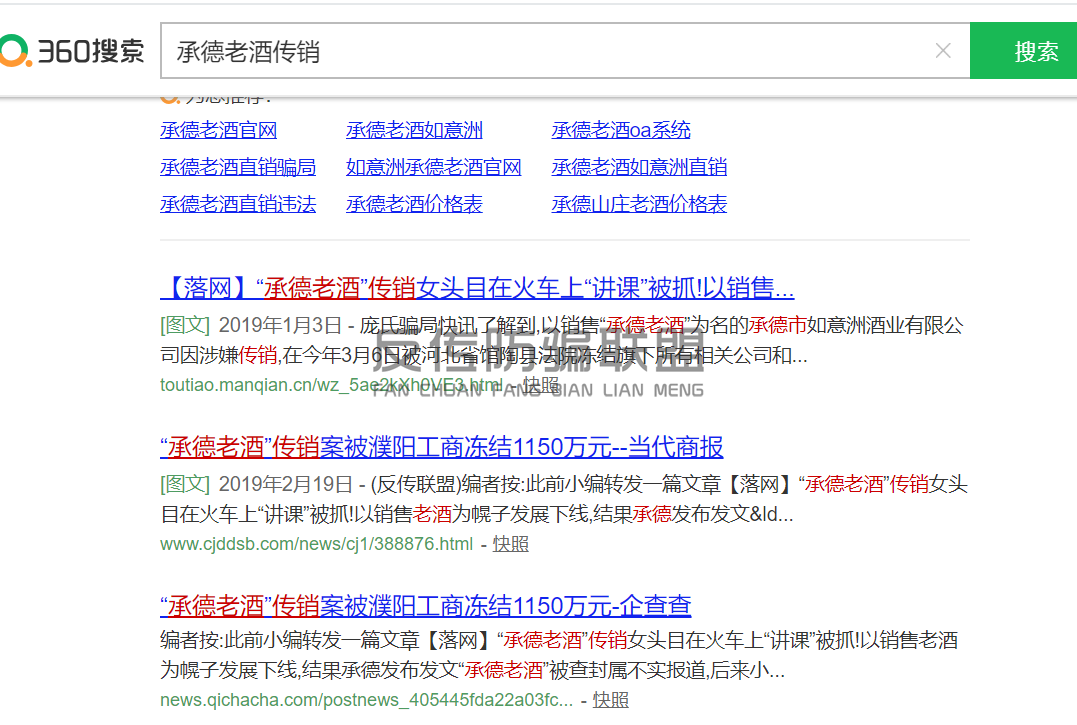
Task: View 快照 for the cjddsb.com result
Action: 510,544
